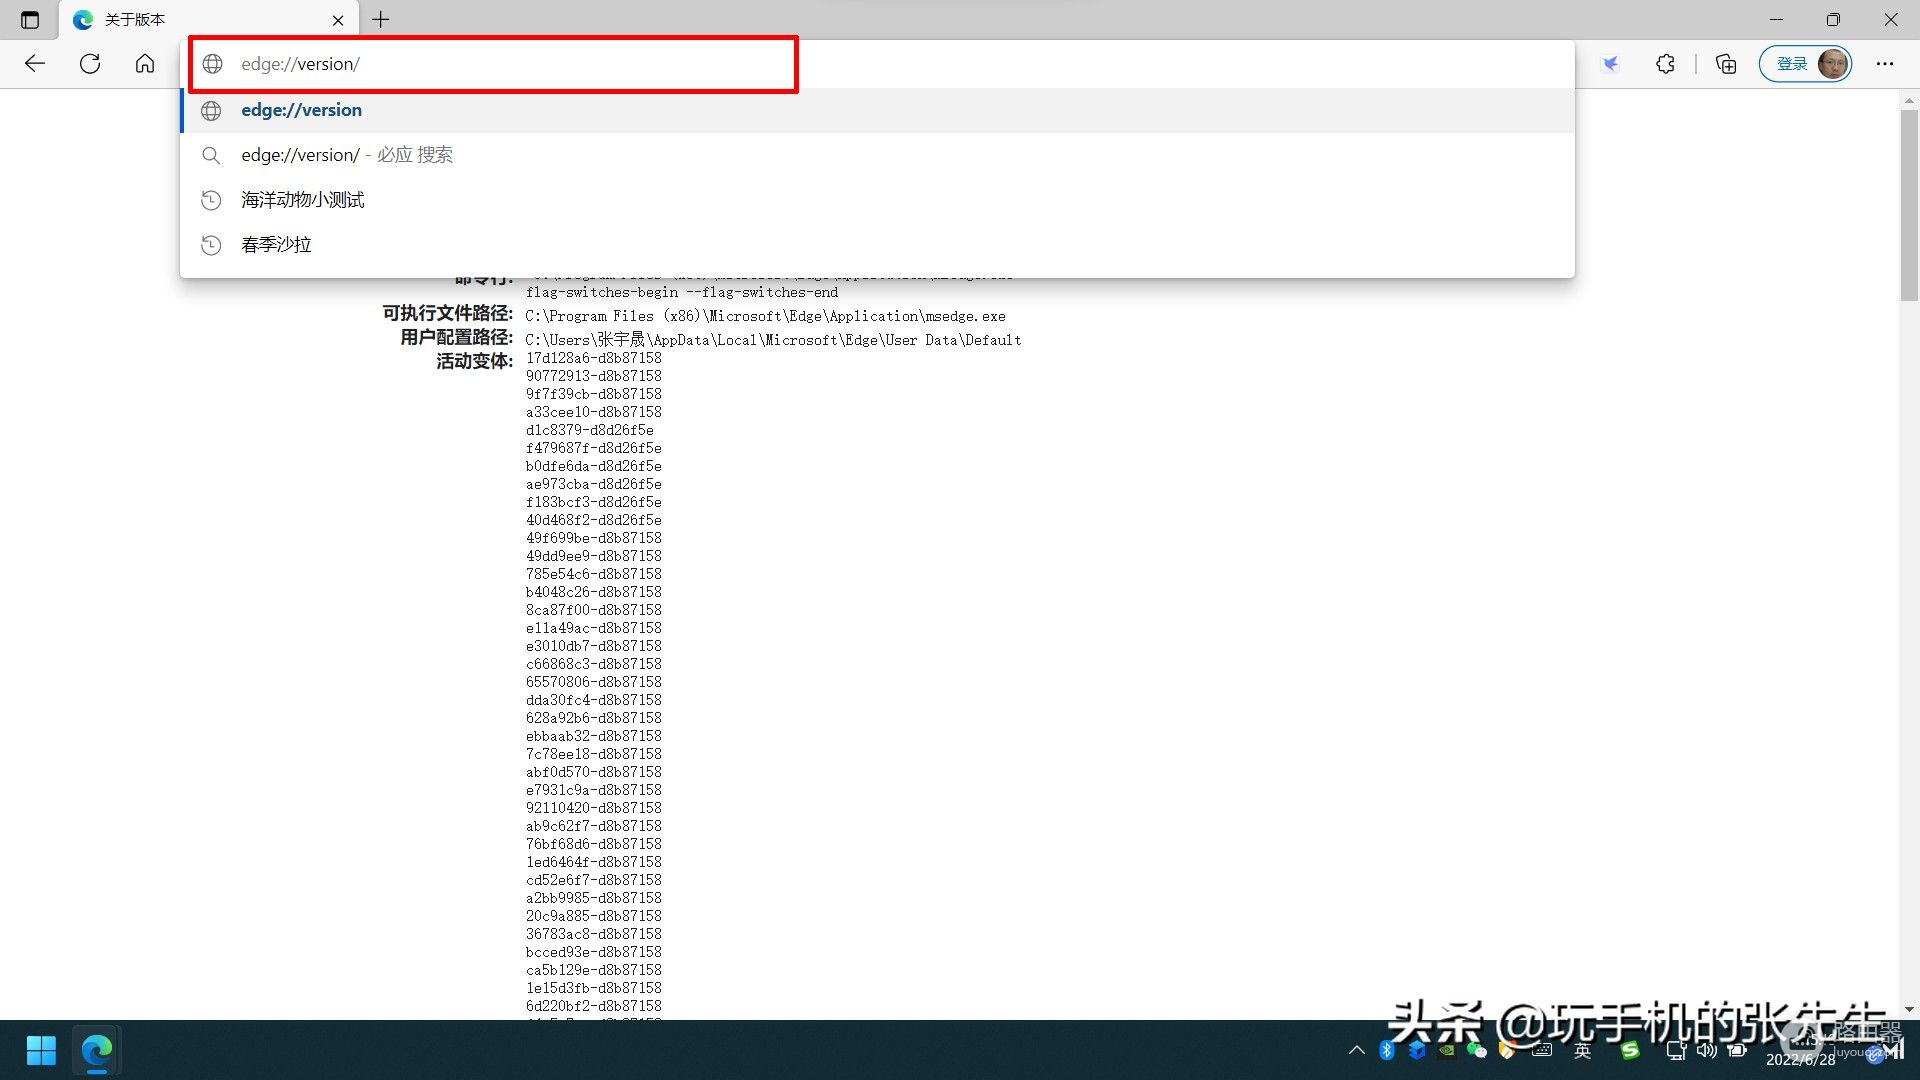
Task: Open the volume speaker tray icon
Action: point(1707,1050)
